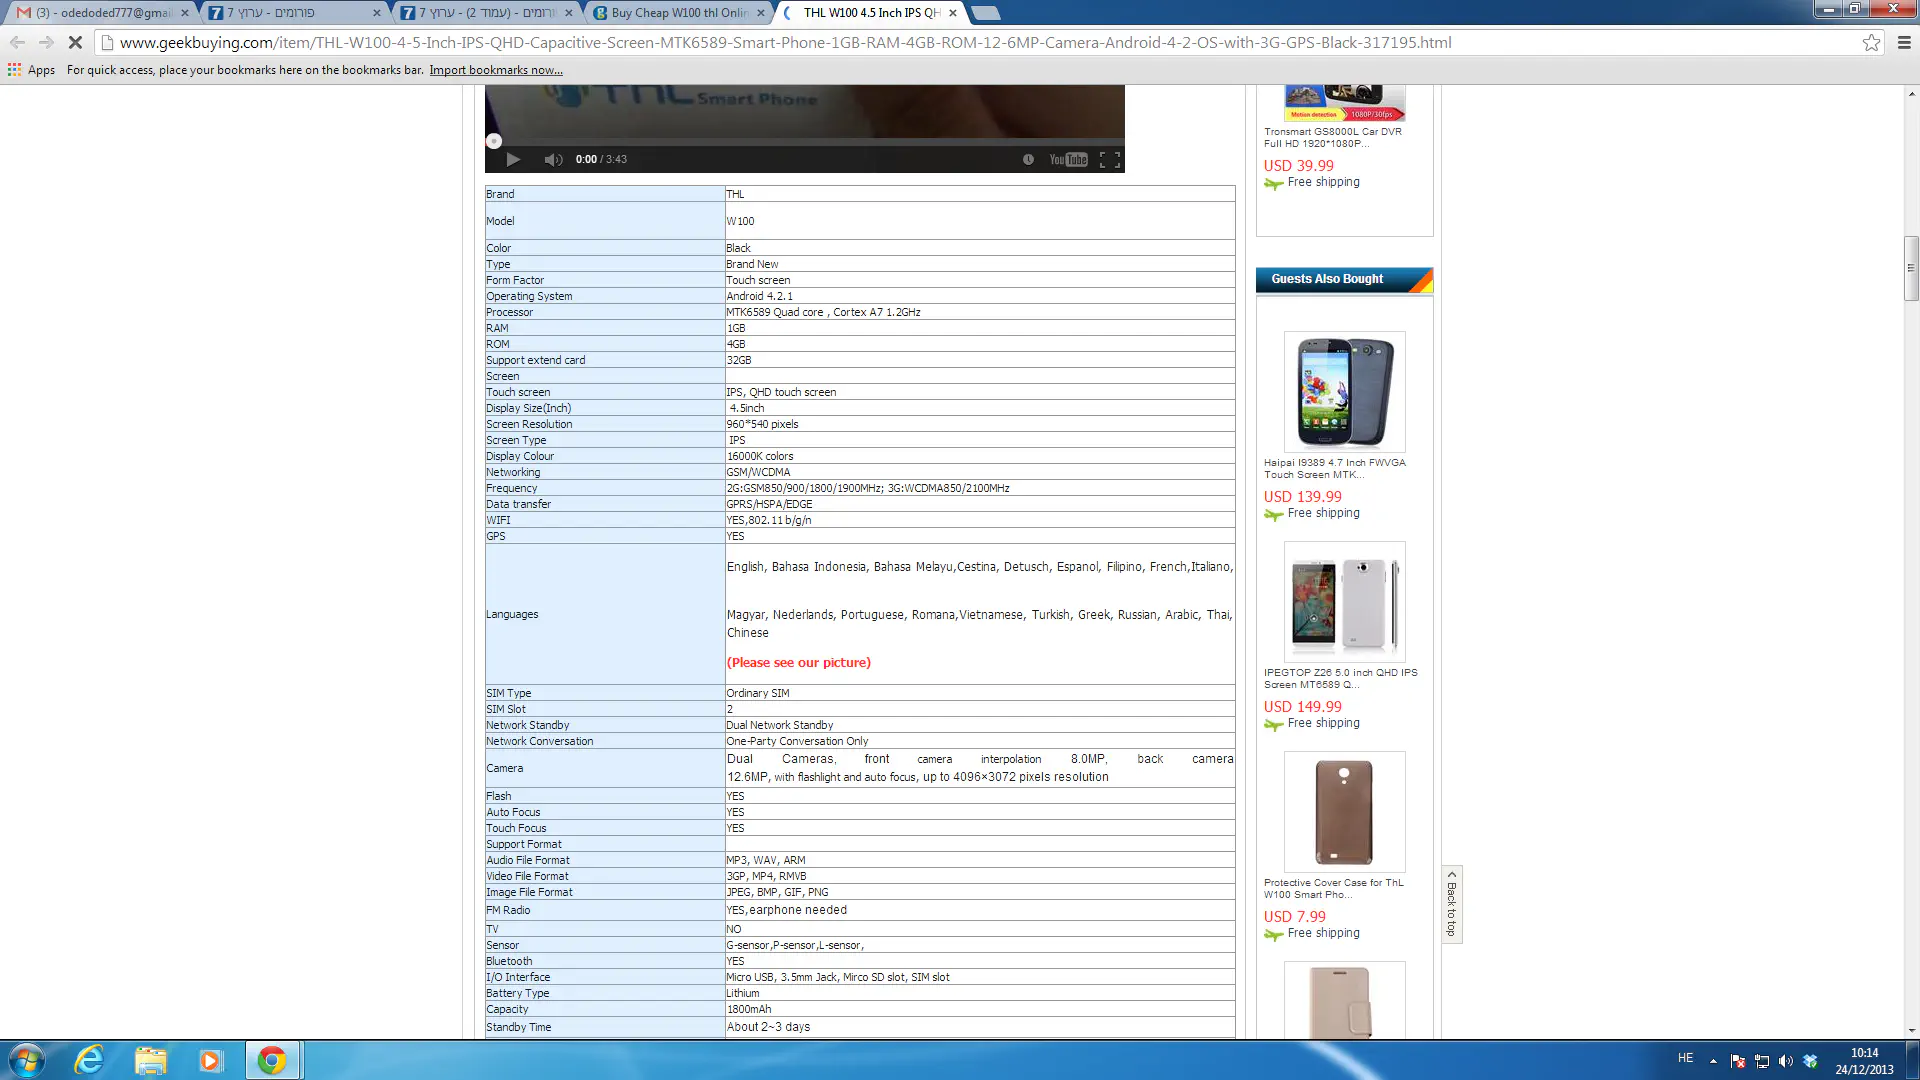Image resolution: width=1920 pixels, height=1080 pixels.
Task: Click the Import bookmarks now link
Action: click(x=496, y=70)
